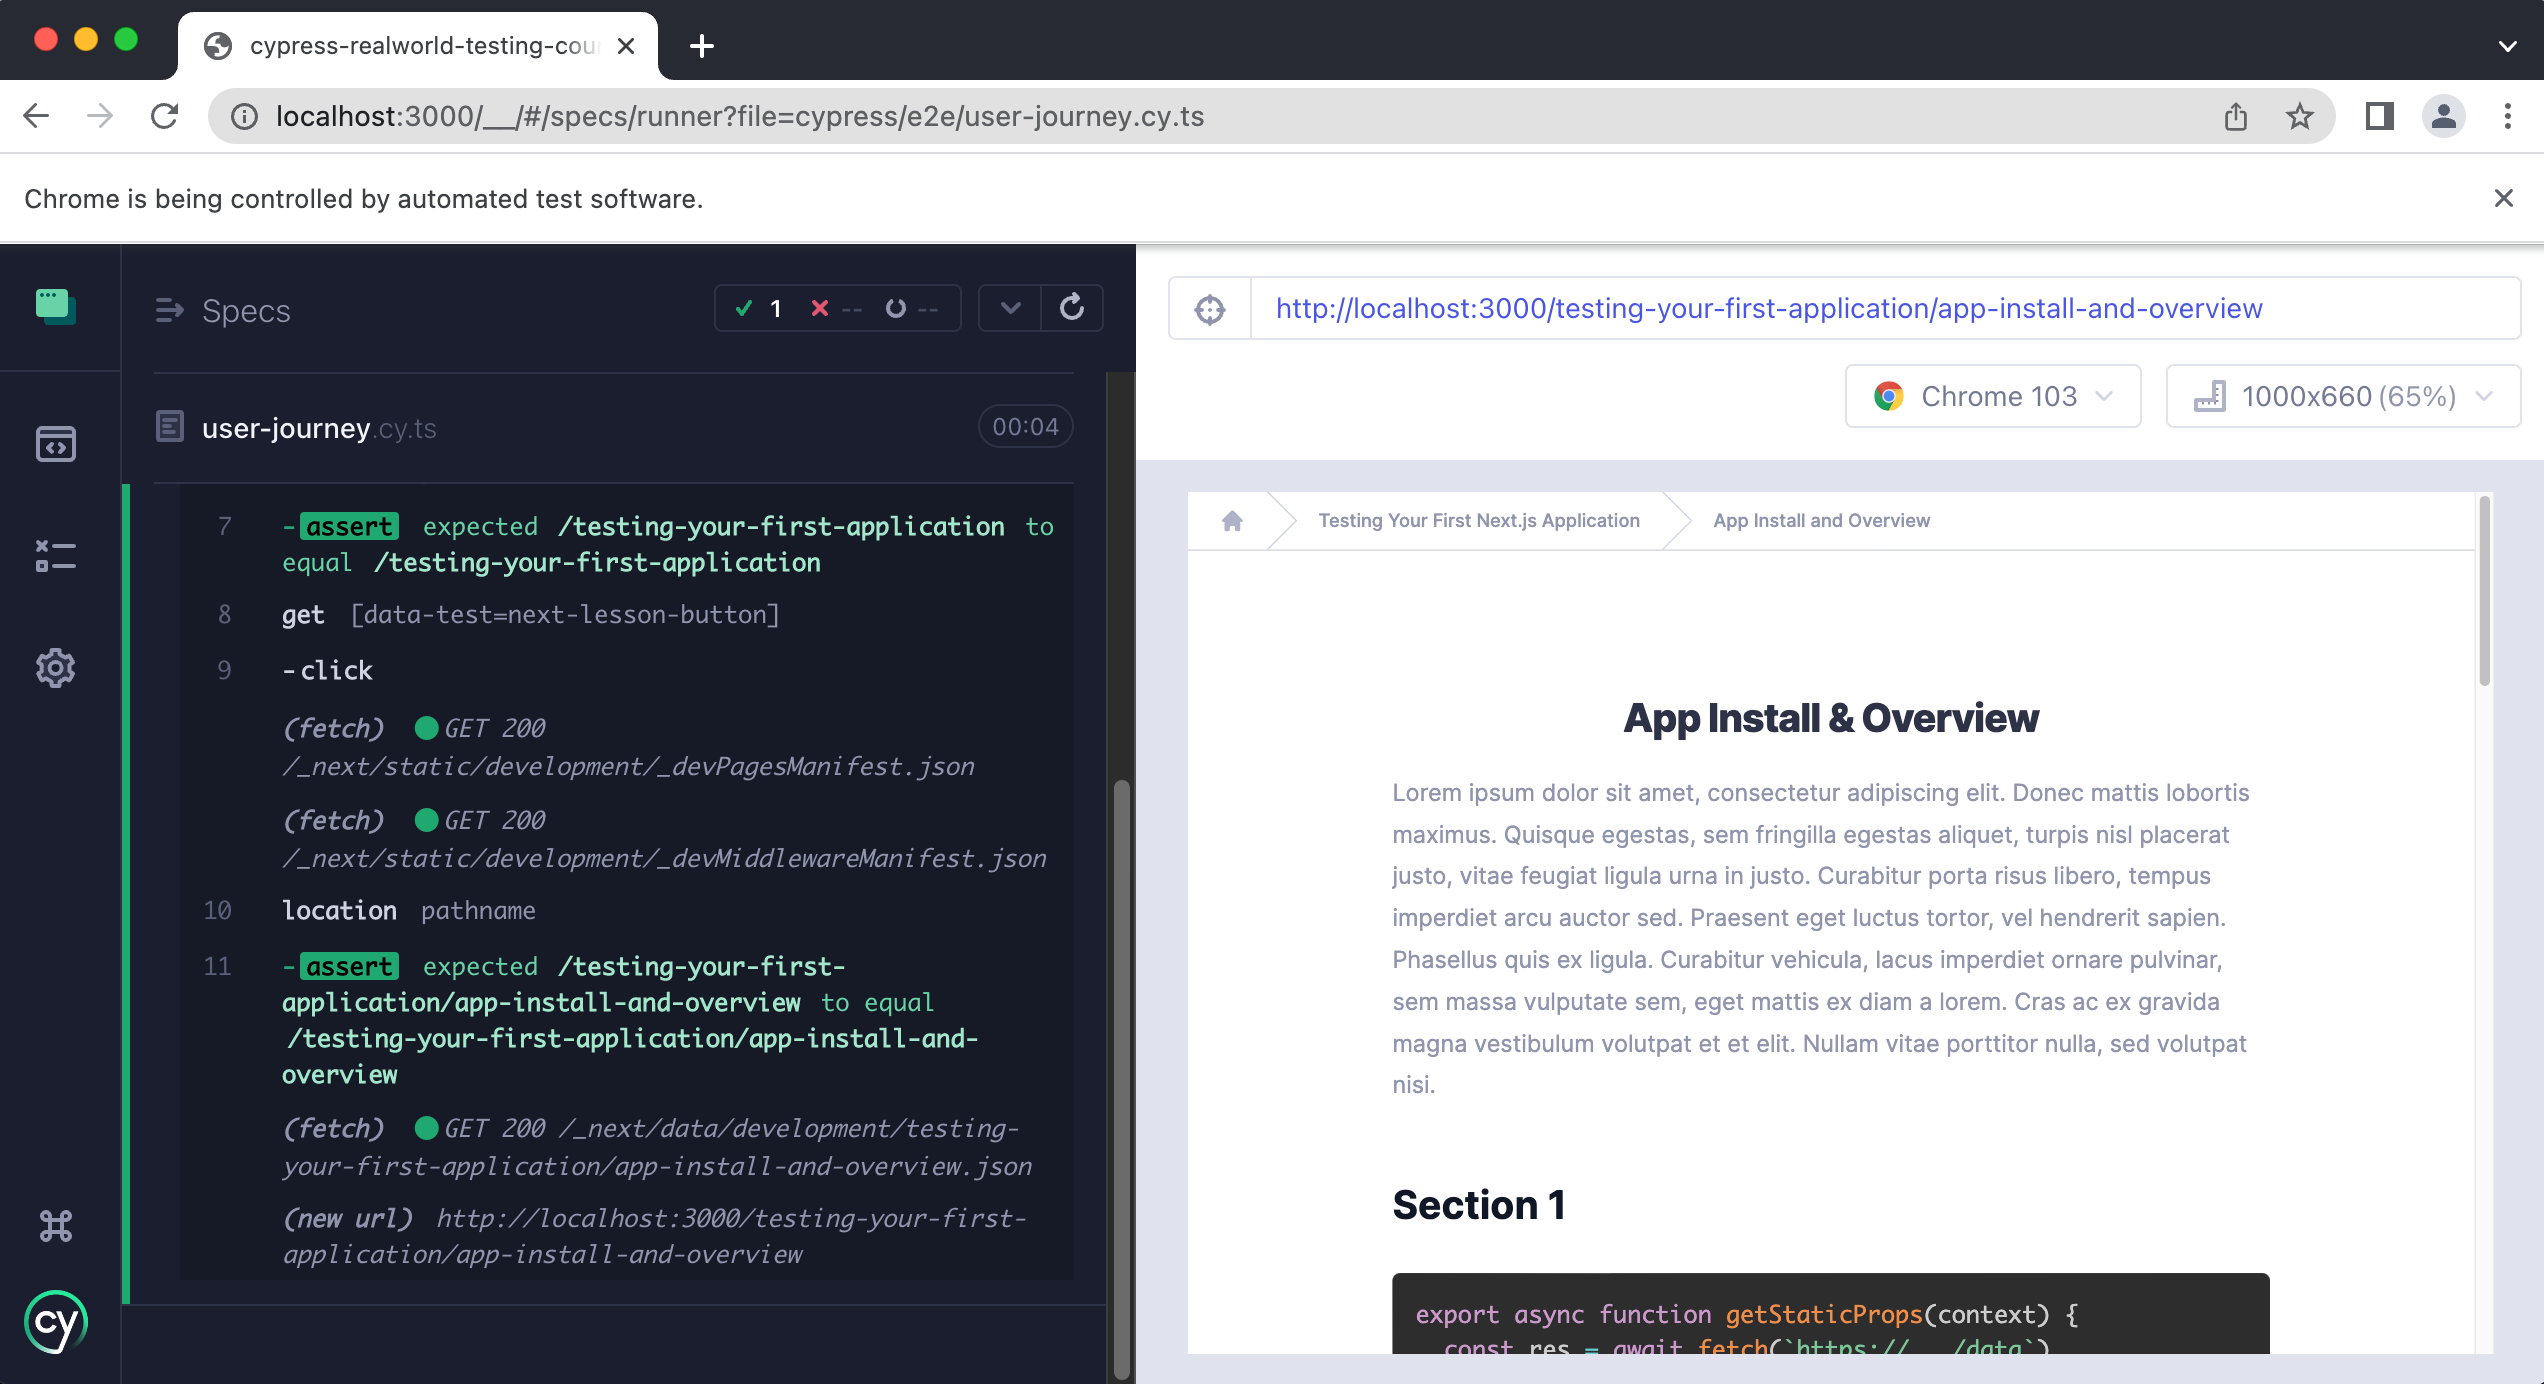Click the keyboard shortcut icon
This screenshot has height=1384, width=2544.
pos(55,1225)
